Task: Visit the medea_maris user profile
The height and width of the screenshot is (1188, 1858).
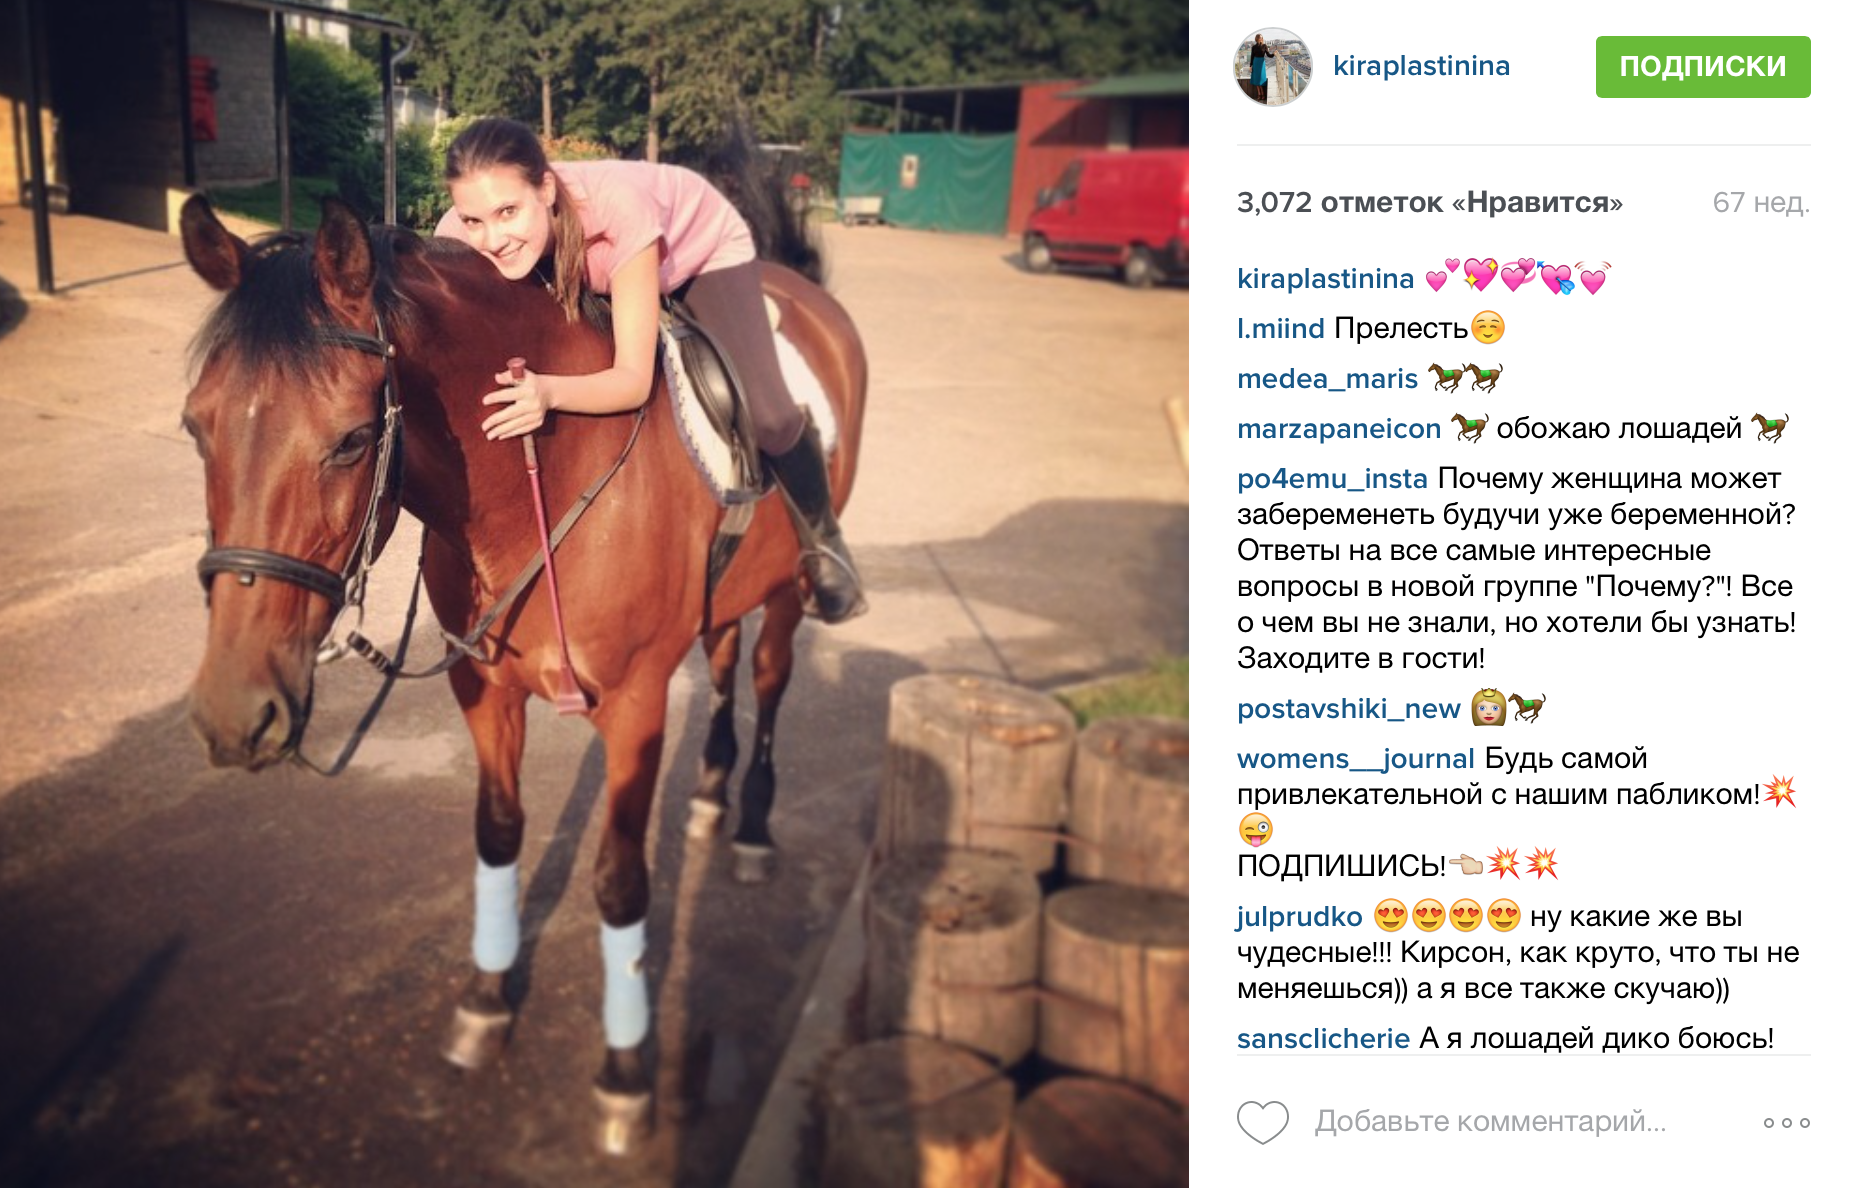Action: [x=1327, y=378]
